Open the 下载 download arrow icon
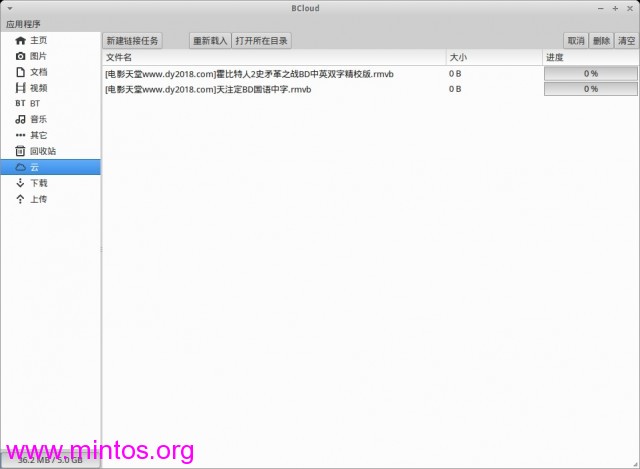Image resolution: width=640 pixels, height=469 pixels. pos(20,183)
